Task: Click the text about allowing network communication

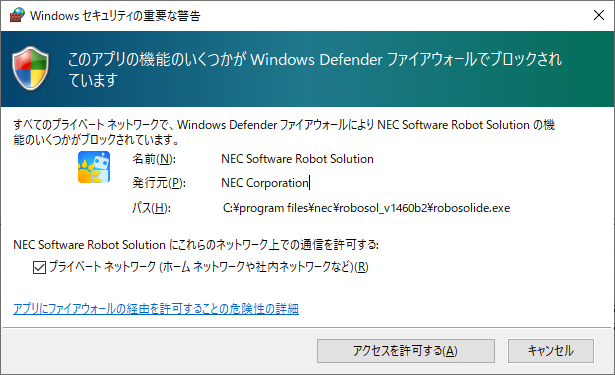Action: click(196, 245)
